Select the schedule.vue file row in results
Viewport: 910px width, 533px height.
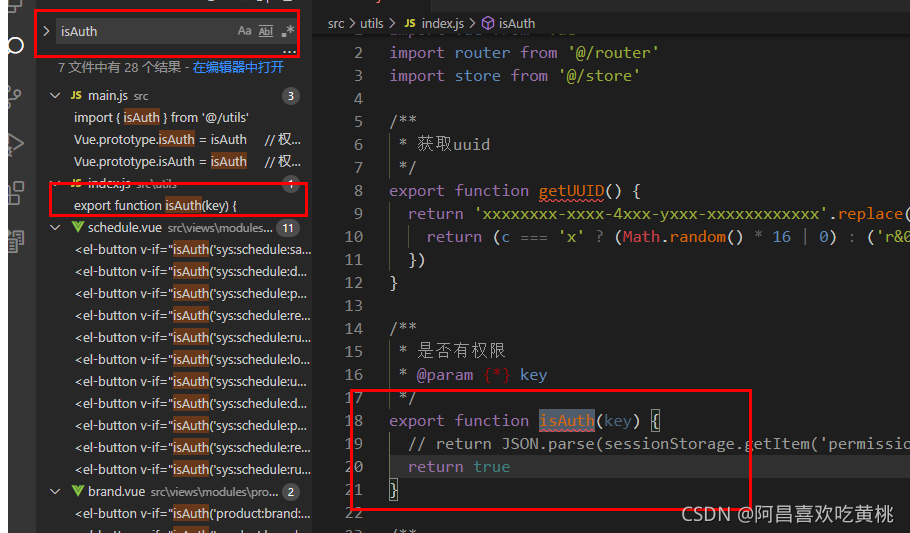pos(174,228)
